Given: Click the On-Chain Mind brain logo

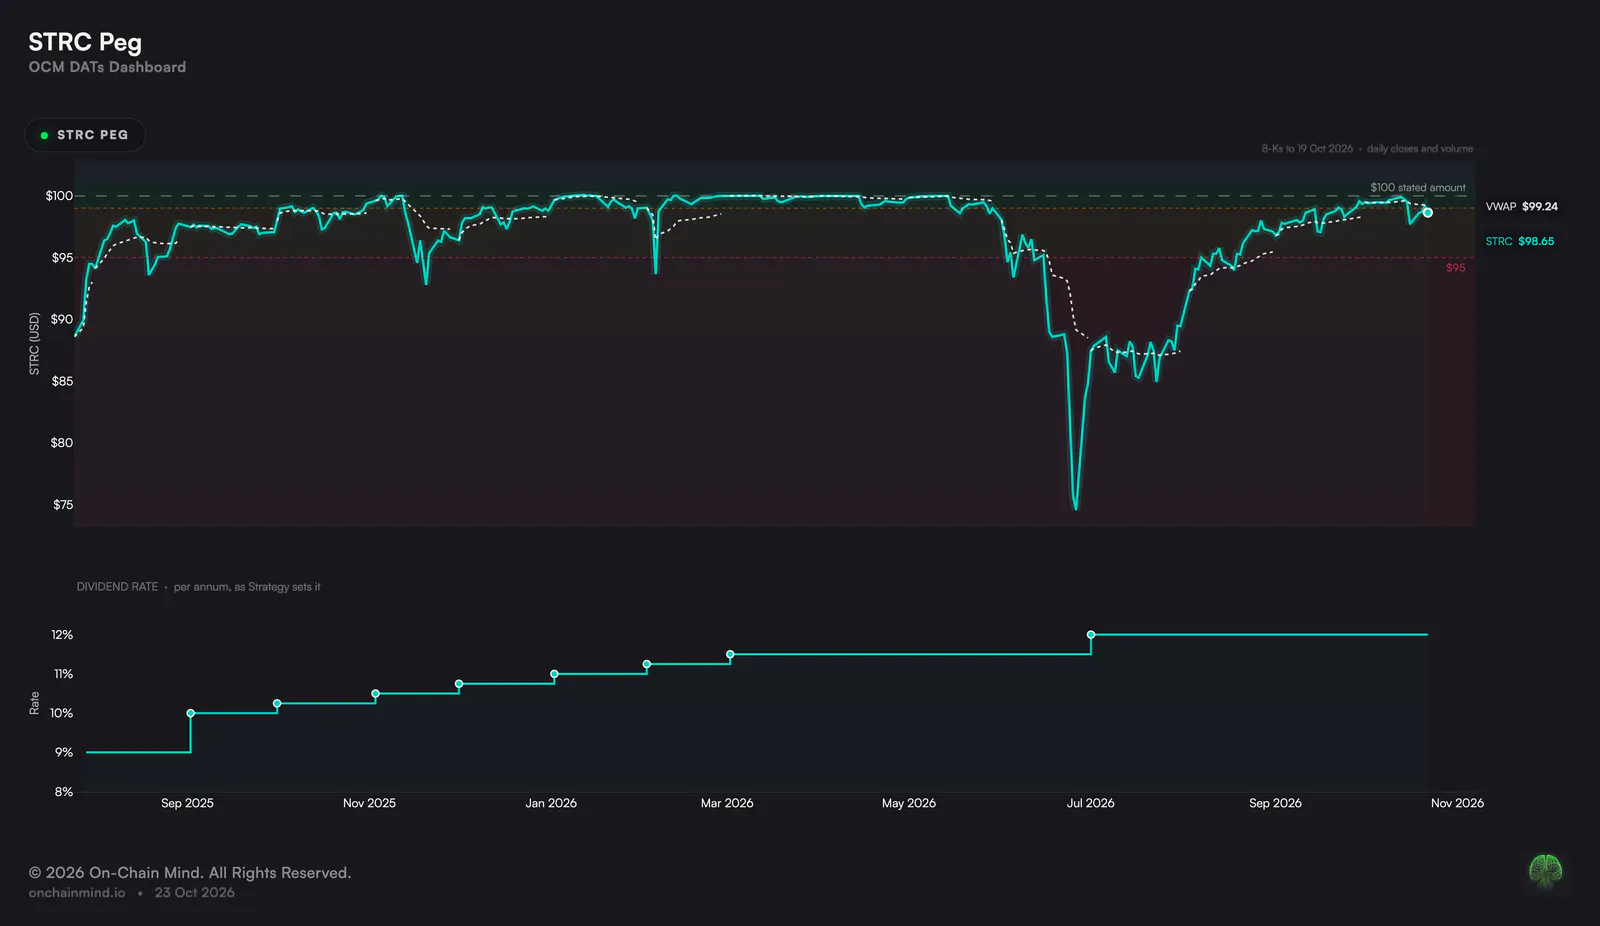Looking at the screenshot, I should pyautogui.click(x=1546, y=870).
